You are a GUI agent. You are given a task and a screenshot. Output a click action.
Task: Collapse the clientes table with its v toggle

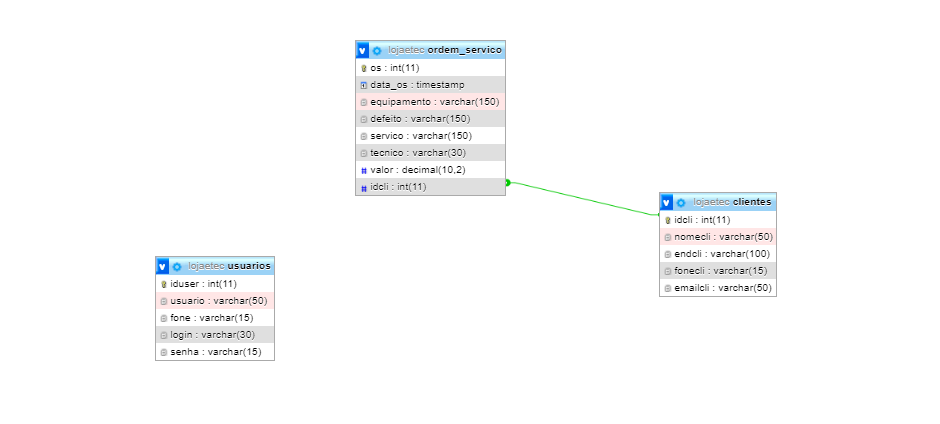coord(666,203)
